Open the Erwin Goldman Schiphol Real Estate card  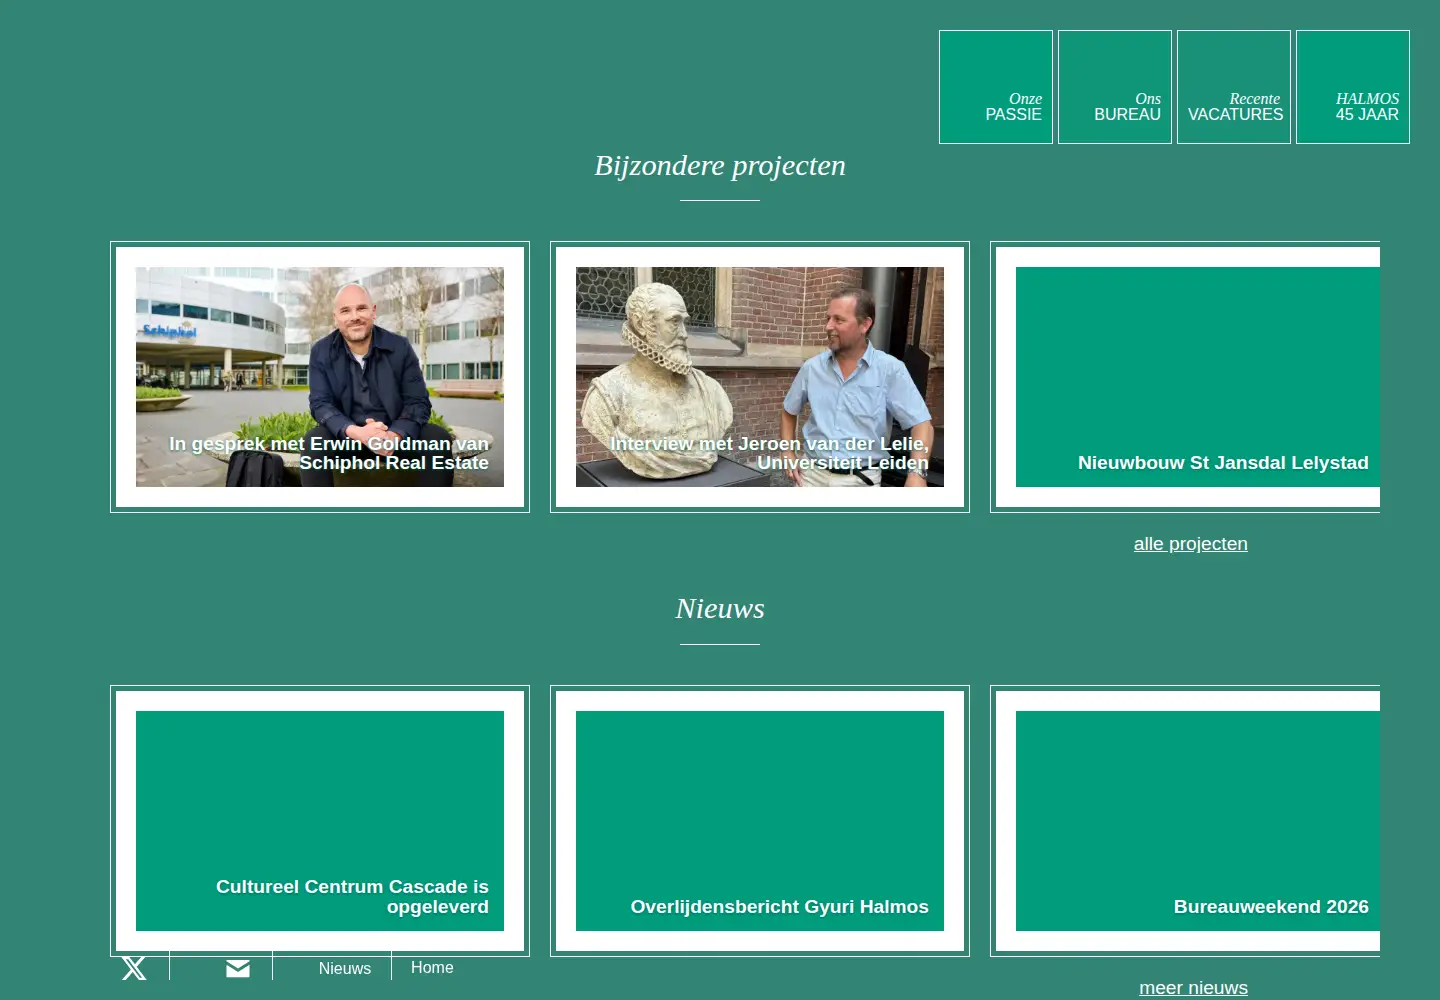tap(320, 377)
